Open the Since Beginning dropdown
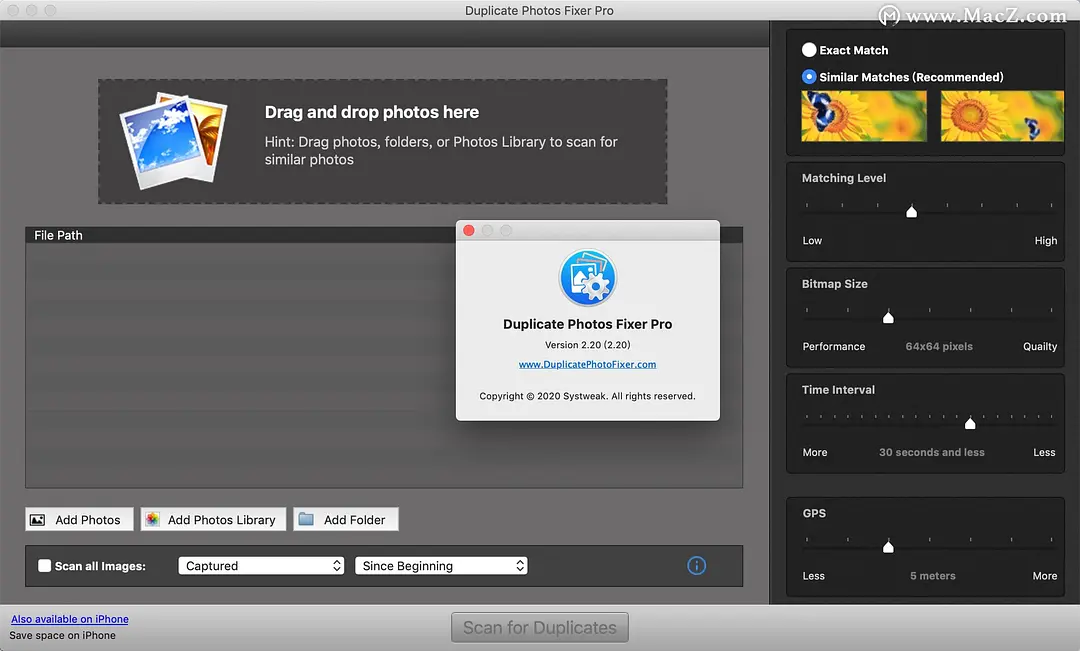The height and width of the screenshot is (651, 1080). tap(441, 566)
